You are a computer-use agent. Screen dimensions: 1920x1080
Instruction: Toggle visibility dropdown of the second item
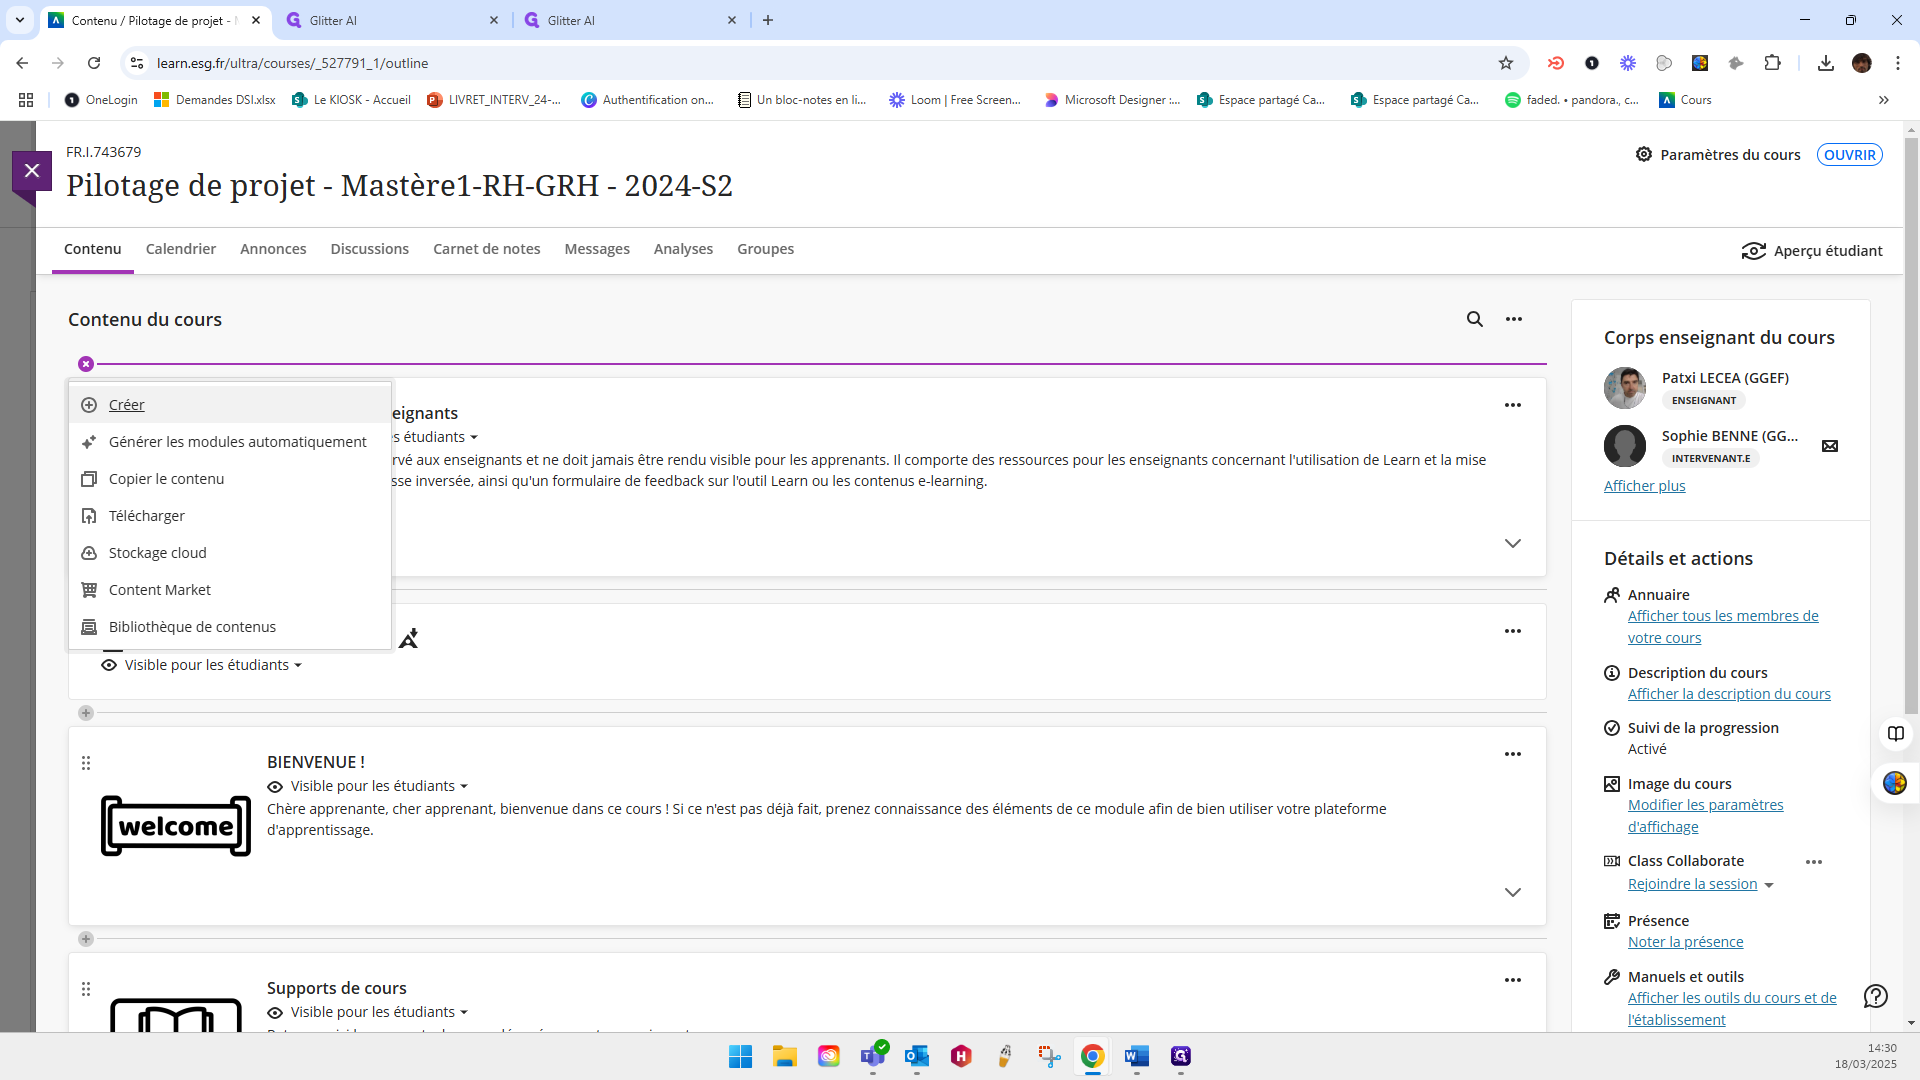point(201,665)
